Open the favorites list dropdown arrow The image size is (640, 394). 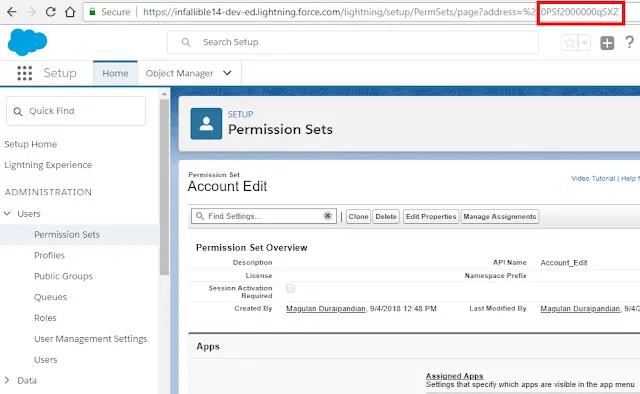point(584,42)
